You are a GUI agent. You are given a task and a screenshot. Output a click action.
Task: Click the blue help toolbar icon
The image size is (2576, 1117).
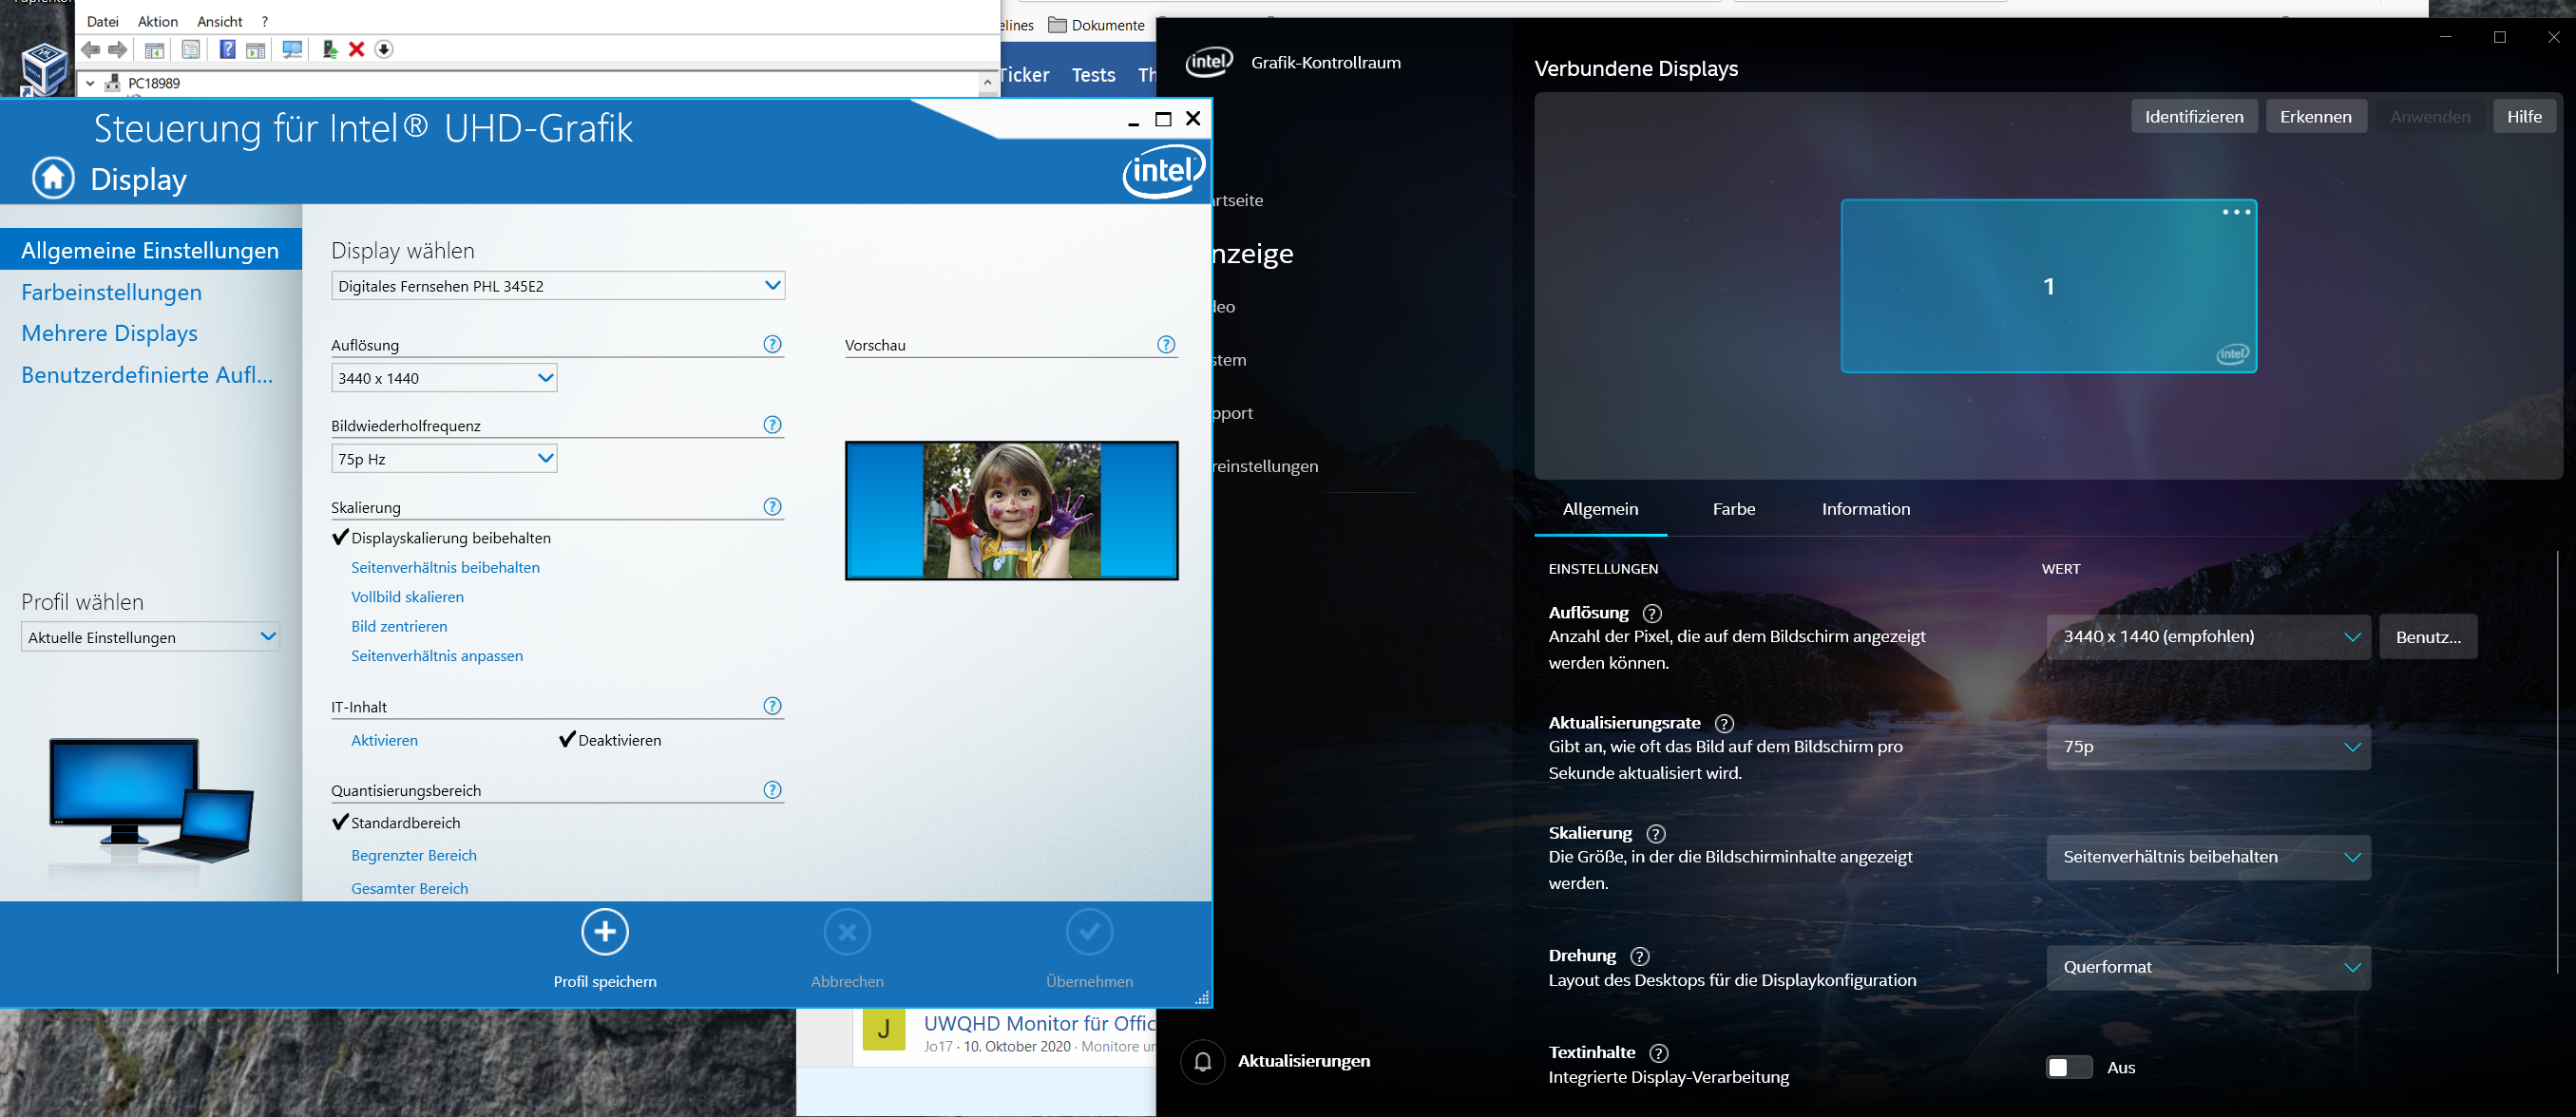pos(227,50)
